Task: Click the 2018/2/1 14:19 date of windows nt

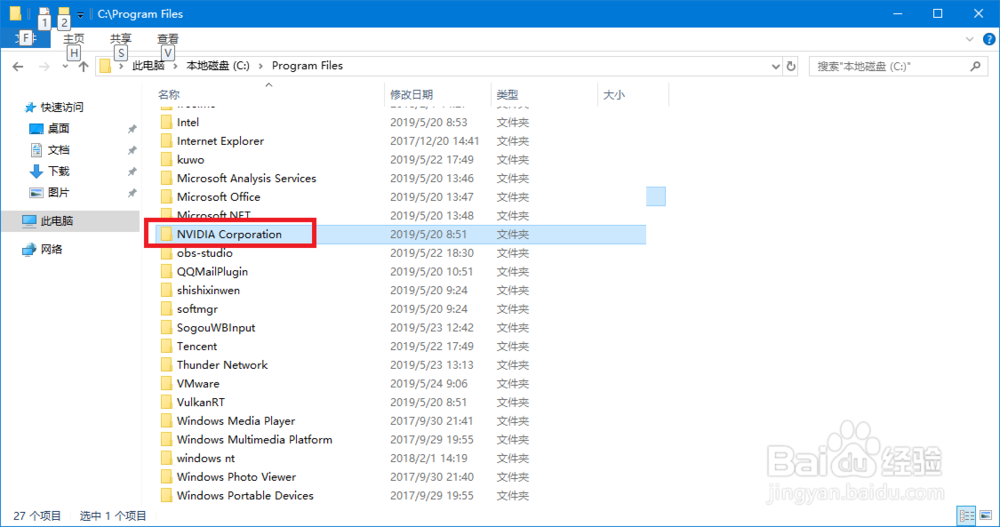Action: click(x=429, y=458)
